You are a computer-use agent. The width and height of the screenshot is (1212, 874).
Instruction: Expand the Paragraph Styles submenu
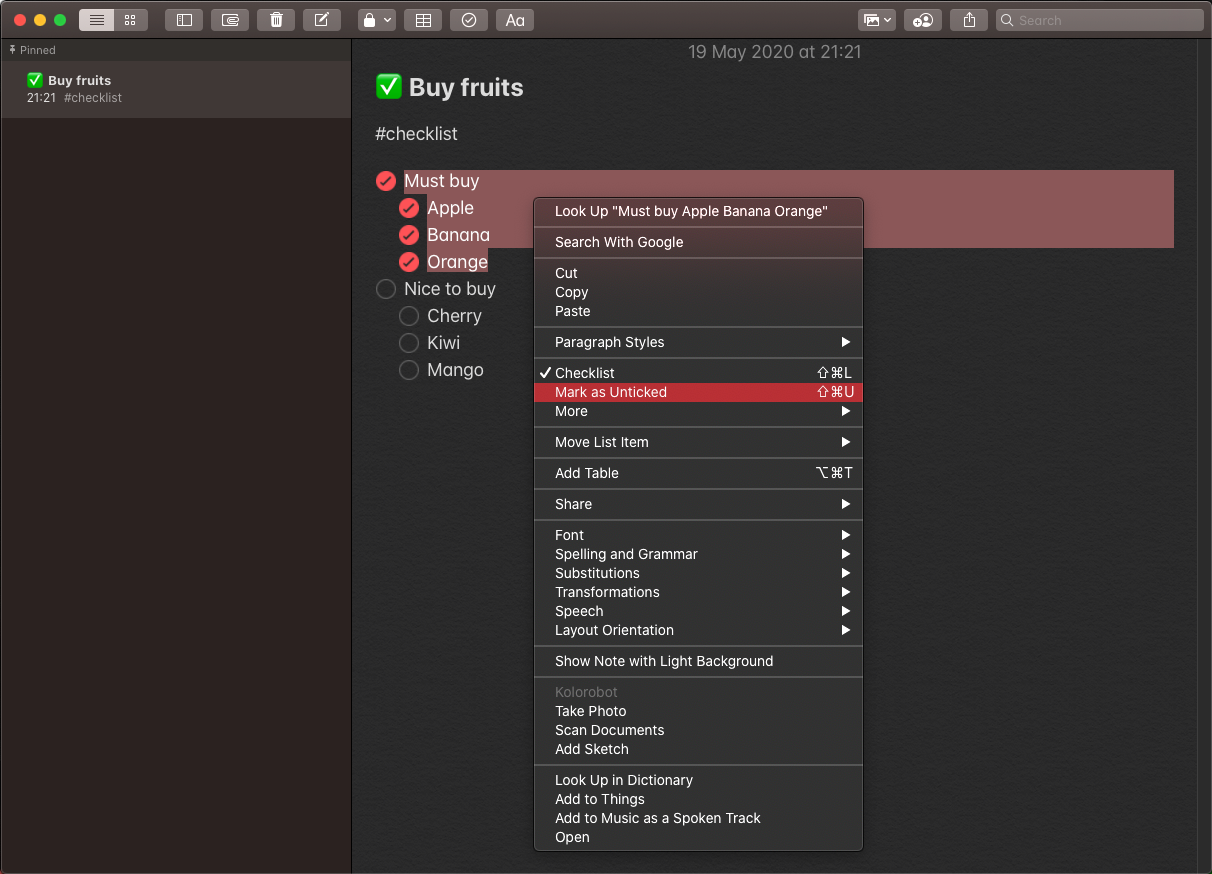point(698,342)
